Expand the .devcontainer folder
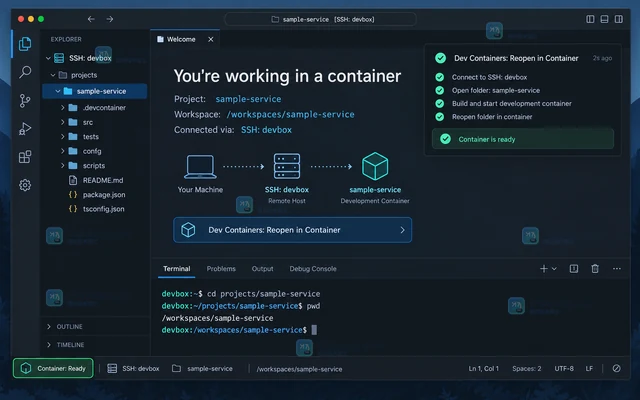The width and height of the screenshot is (640, 400). pos(62,108)
